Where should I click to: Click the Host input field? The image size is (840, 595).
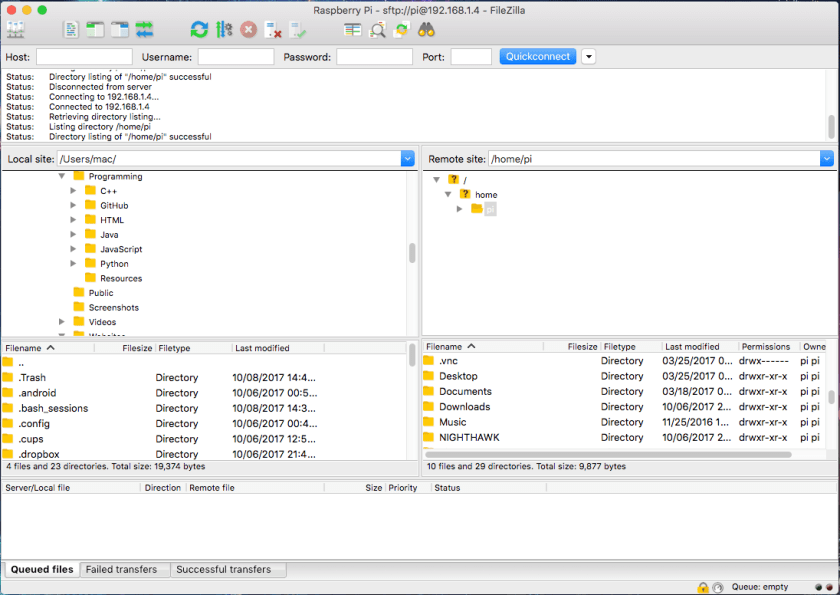[84, 56]
